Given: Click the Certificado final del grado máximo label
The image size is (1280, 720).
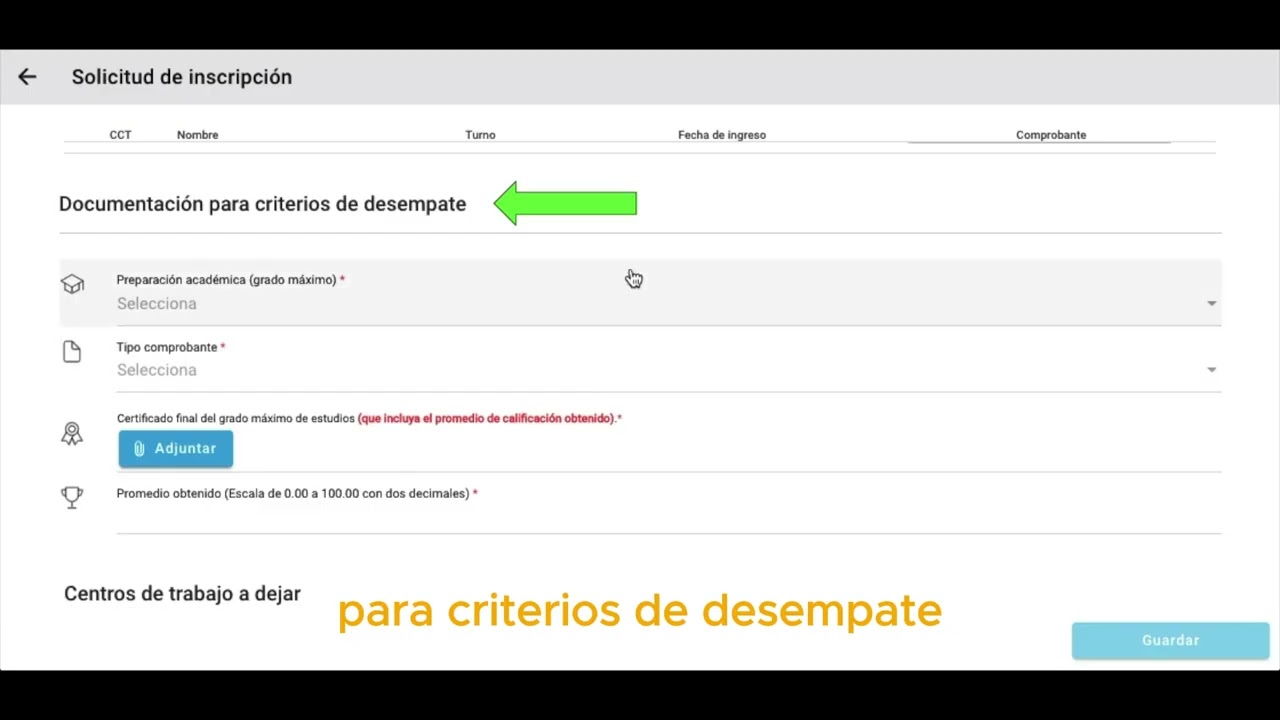Looking at the screenshot, I should [236, 419].
